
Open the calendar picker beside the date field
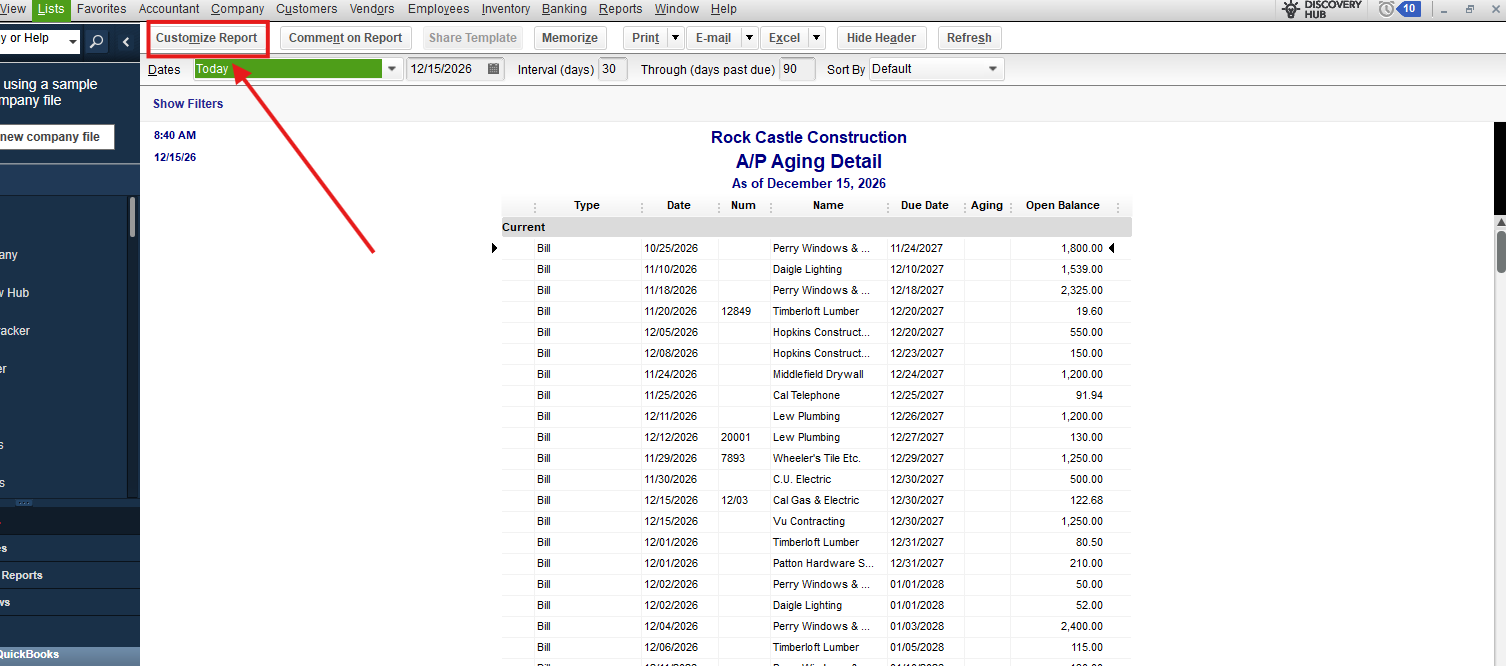[494, 69]
